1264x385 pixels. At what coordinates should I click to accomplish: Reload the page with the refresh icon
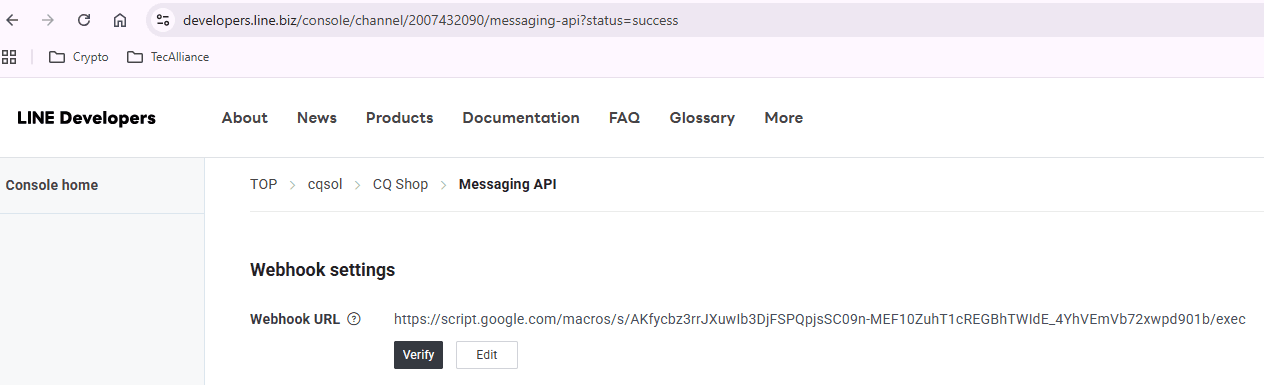[84, 20]
